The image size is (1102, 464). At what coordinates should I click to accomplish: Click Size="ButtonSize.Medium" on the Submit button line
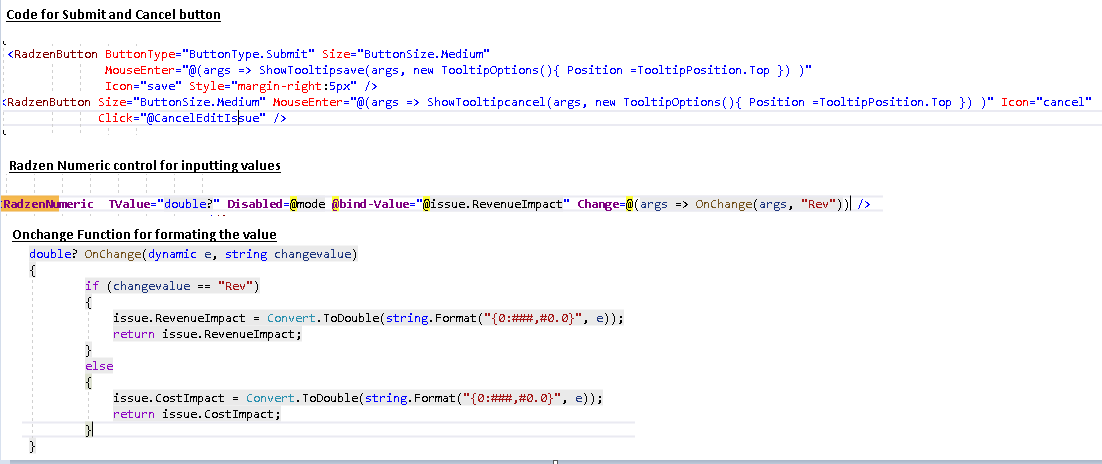[406, 54]
